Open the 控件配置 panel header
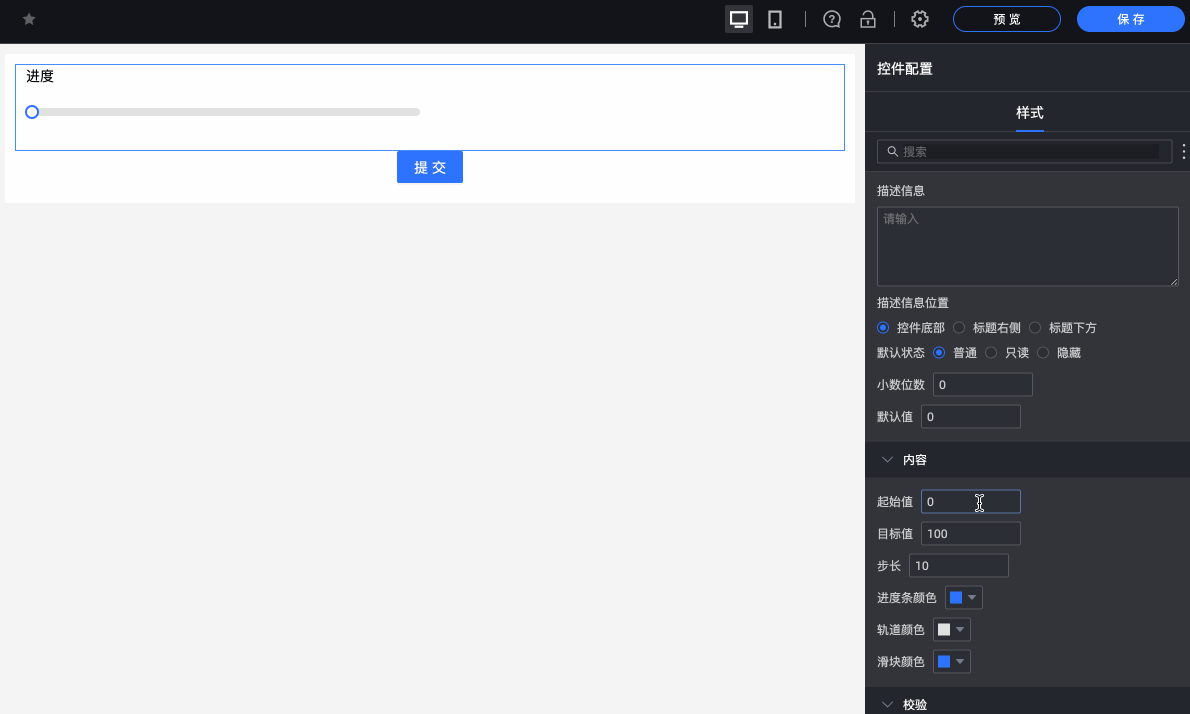 [903, 68]
